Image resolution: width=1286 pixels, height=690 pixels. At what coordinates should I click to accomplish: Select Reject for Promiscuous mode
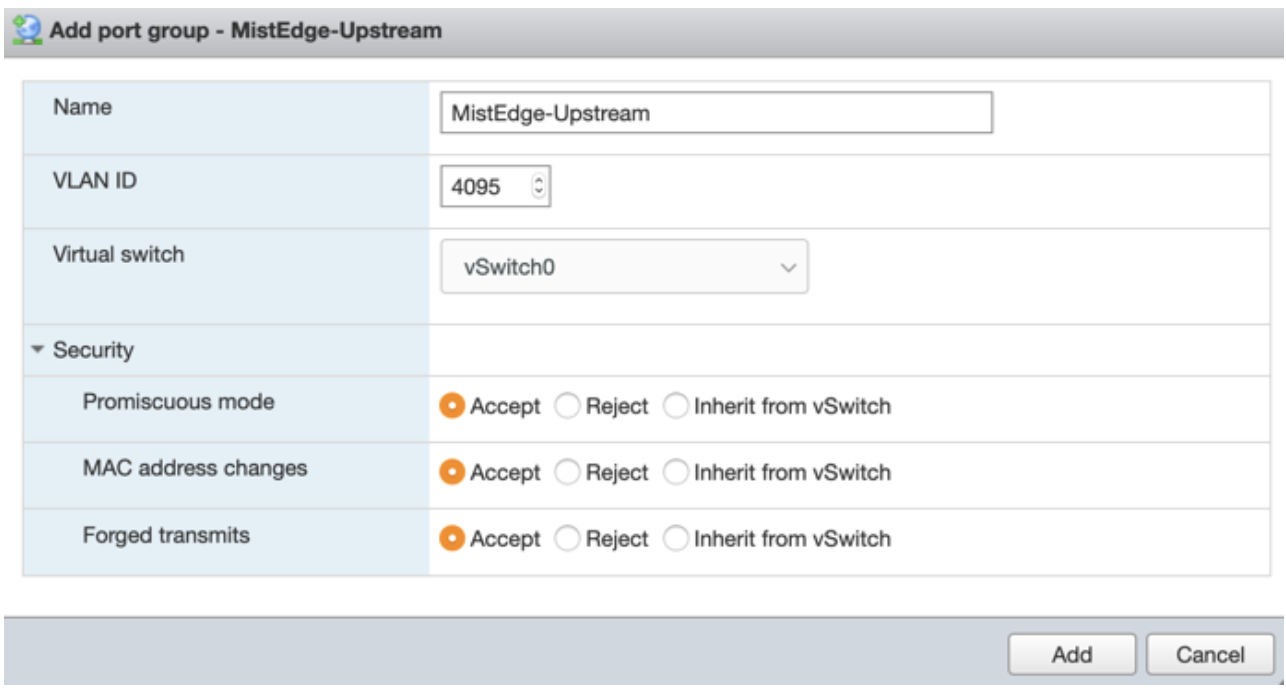point(567,407)
